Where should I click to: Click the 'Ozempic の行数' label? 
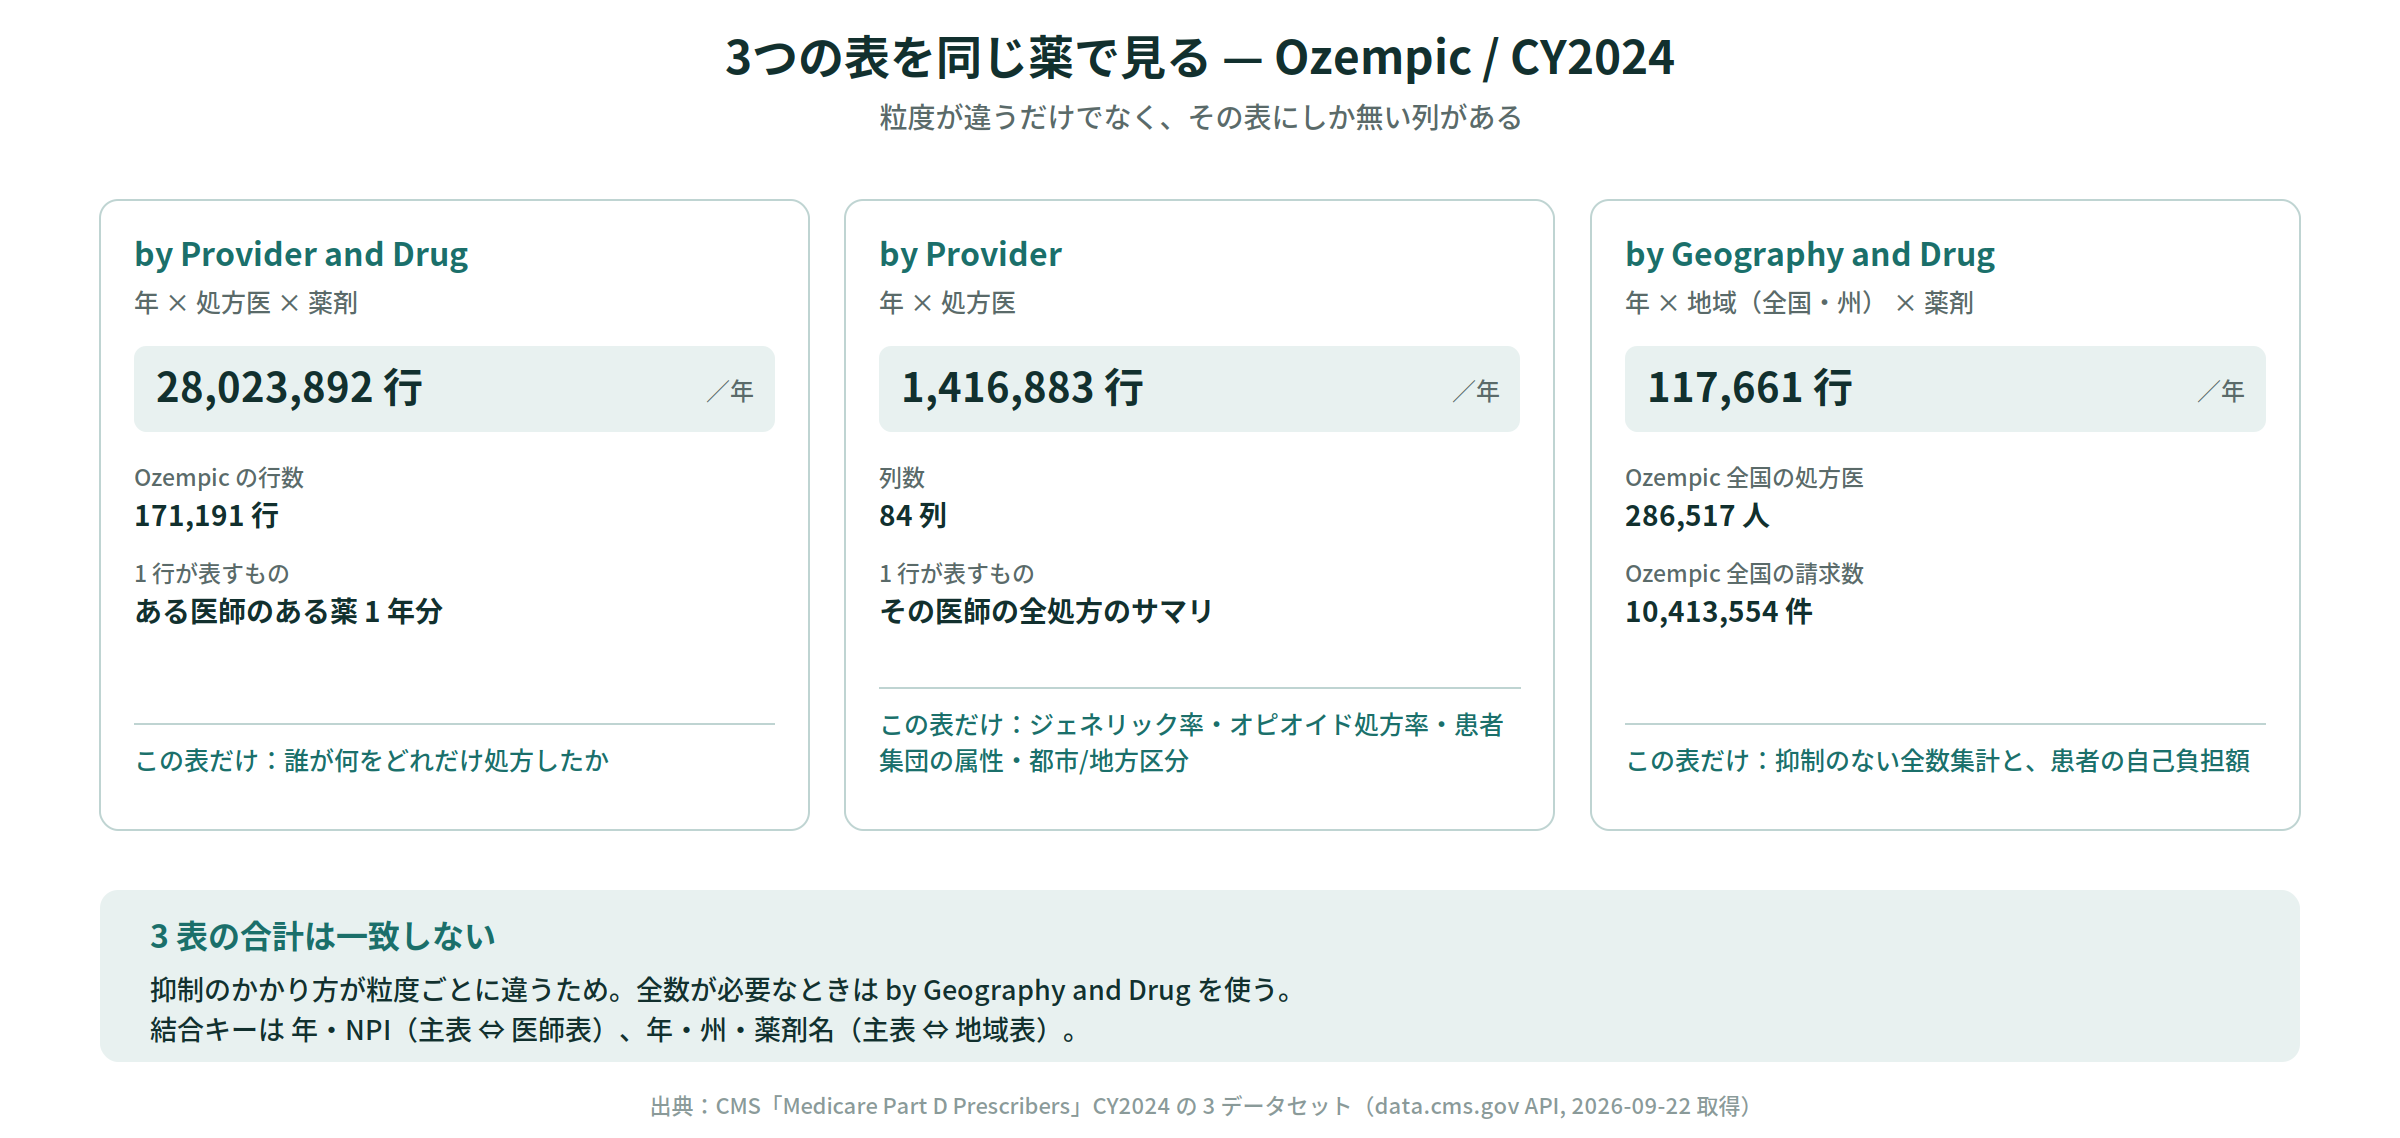219,478
